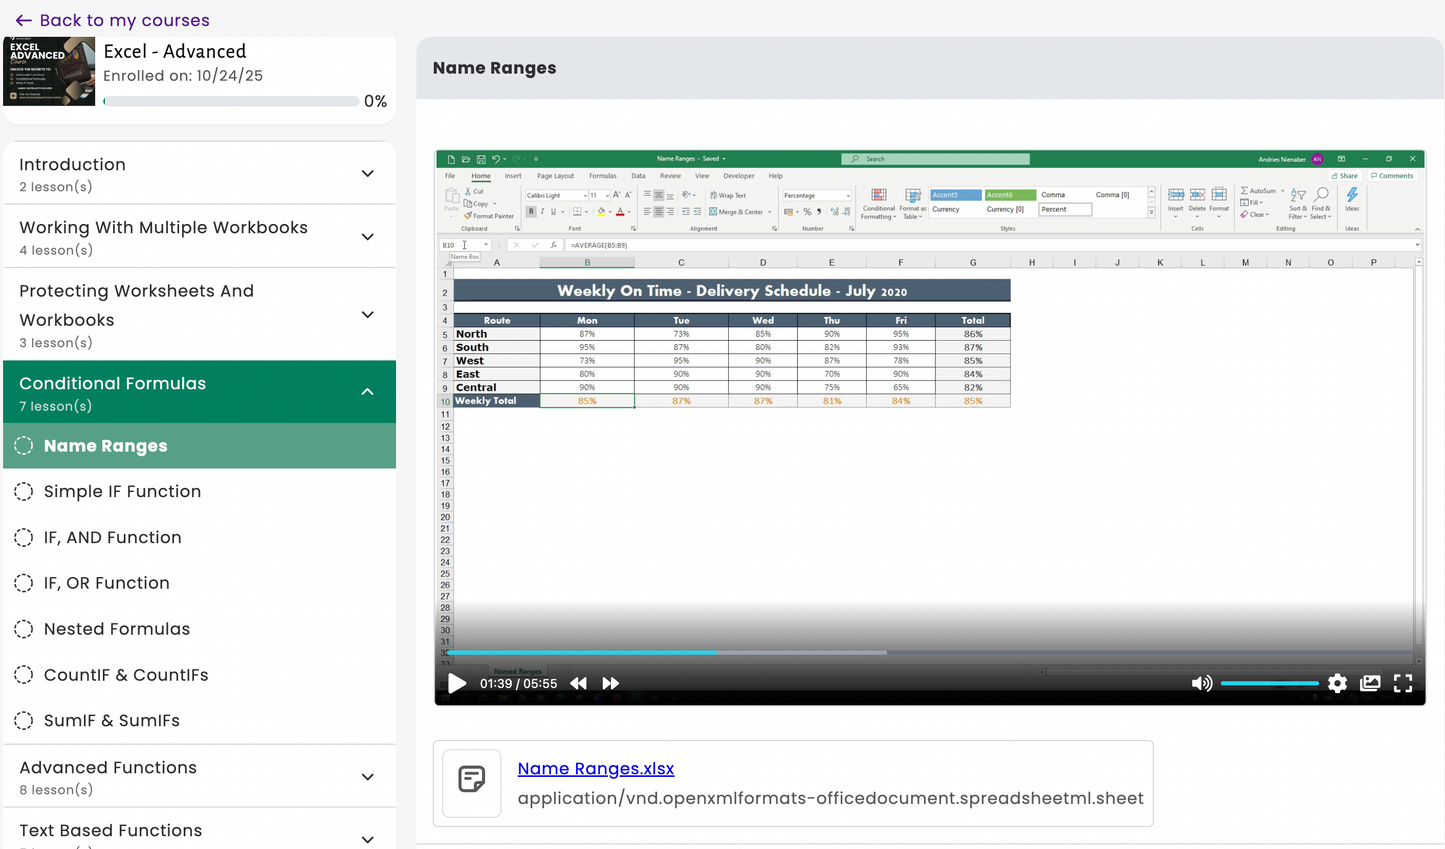Go back to my courses
This screenshot has width=1445, height=849.
tap(111, 20)
